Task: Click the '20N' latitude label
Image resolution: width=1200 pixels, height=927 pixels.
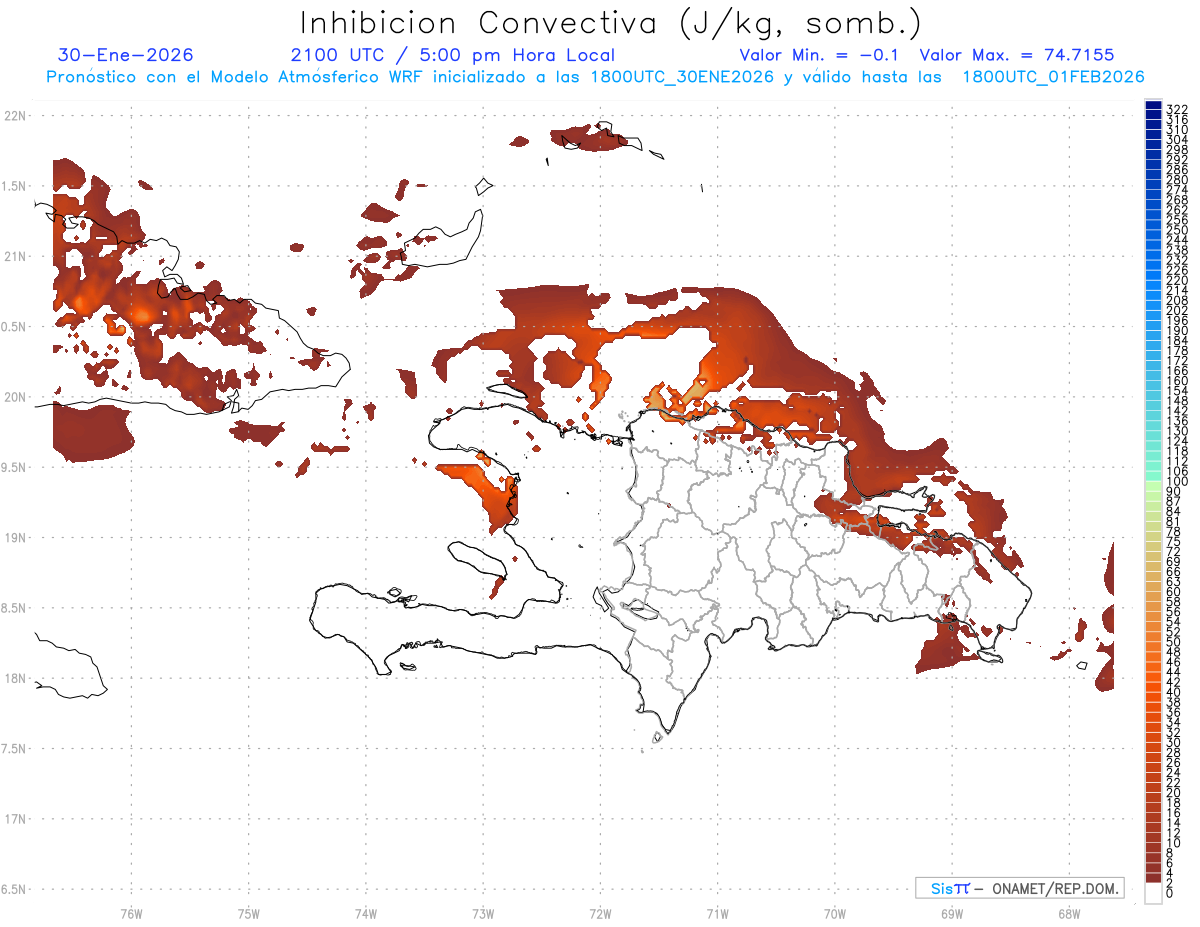Action: [14, 397]
